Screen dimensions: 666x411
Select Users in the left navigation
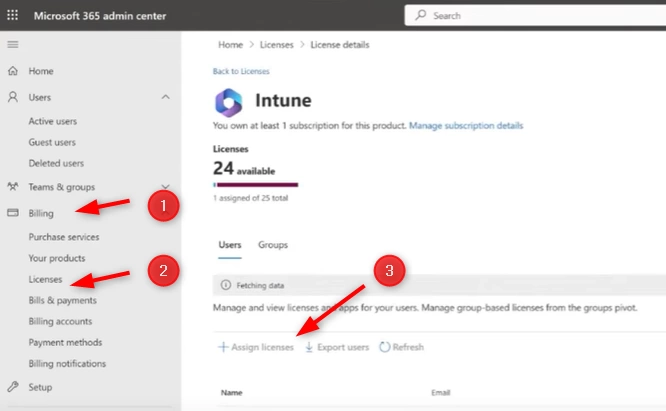(x=40, y=97)
